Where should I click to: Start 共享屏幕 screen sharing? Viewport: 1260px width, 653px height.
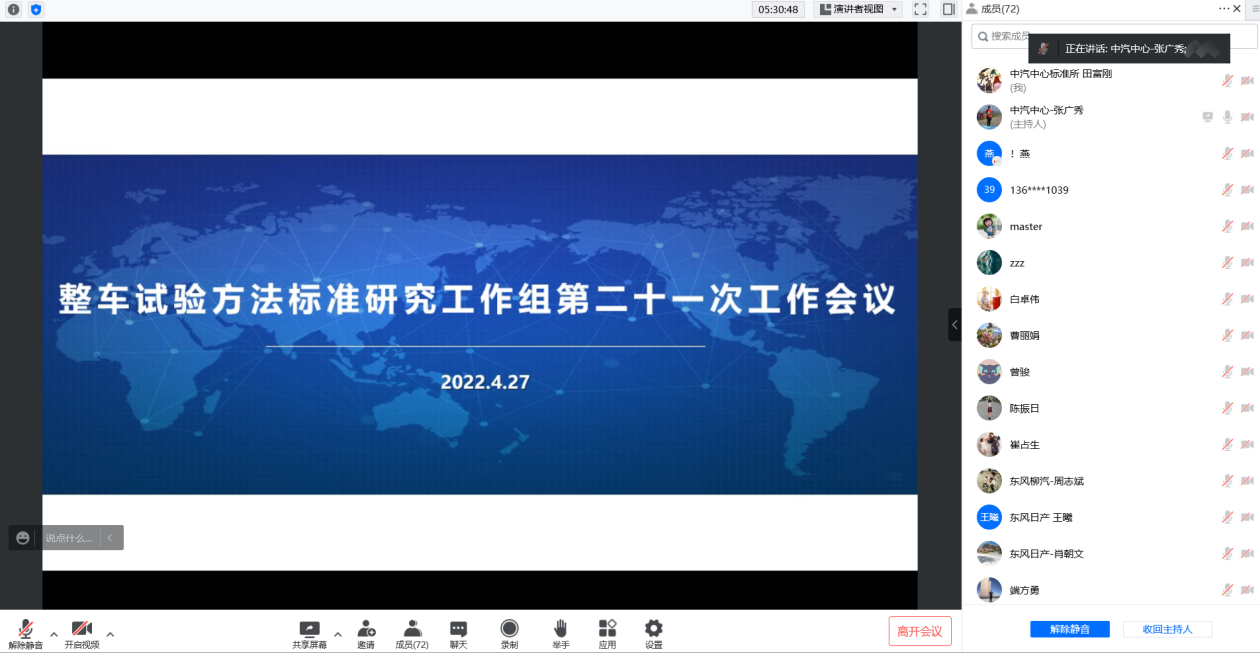(309, 630)
